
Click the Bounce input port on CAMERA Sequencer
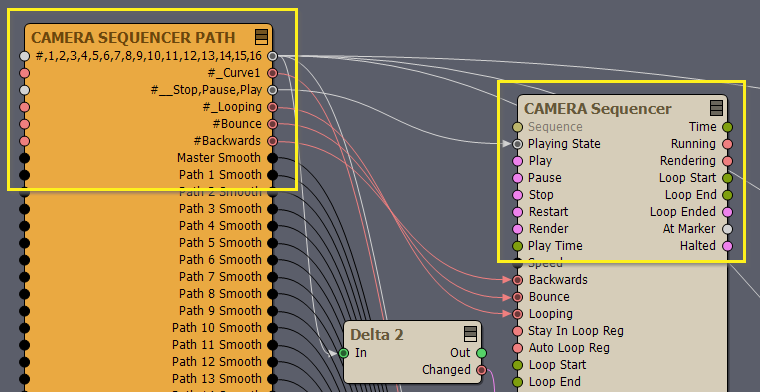coord(518,297)
